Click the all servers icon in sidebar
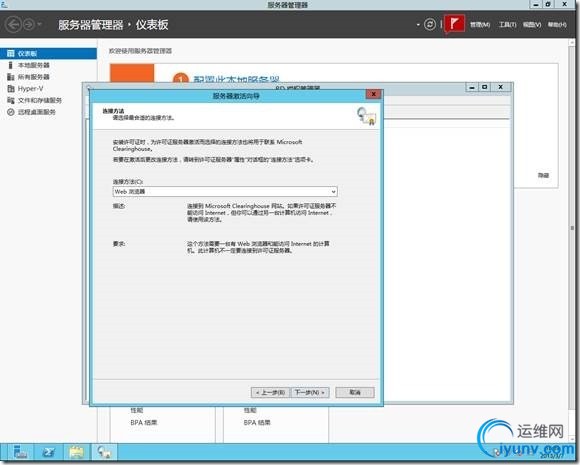Screen dimensions: 580x465 coord(11,77)
